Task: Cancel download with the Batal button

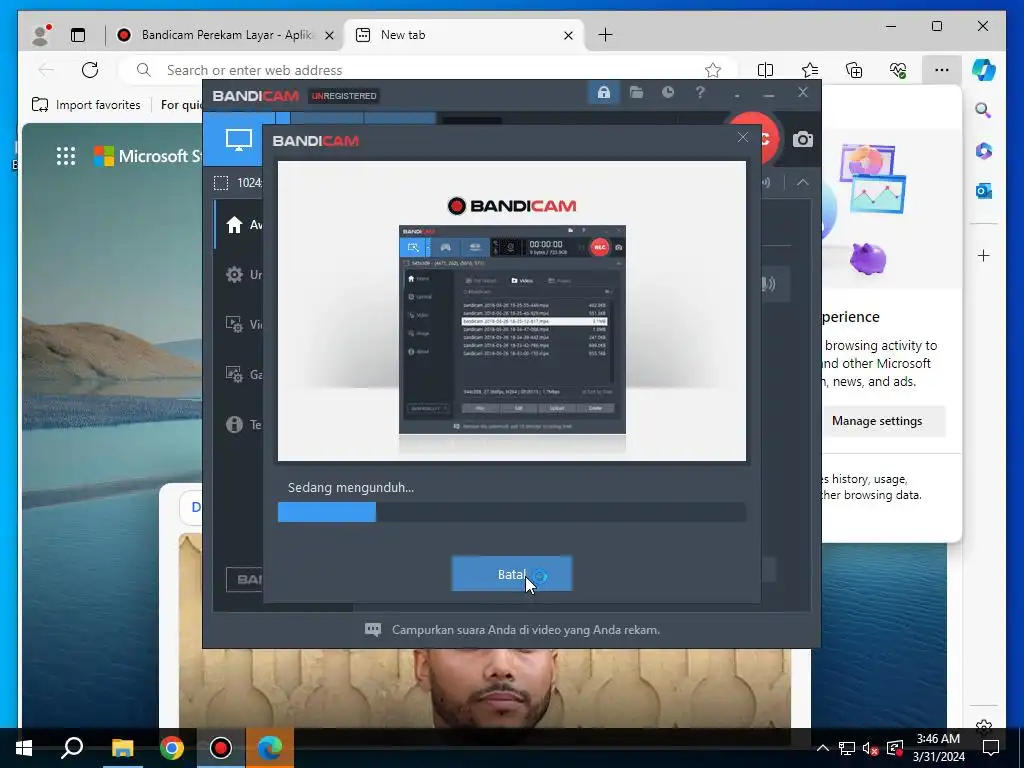Action: [511, 574]
